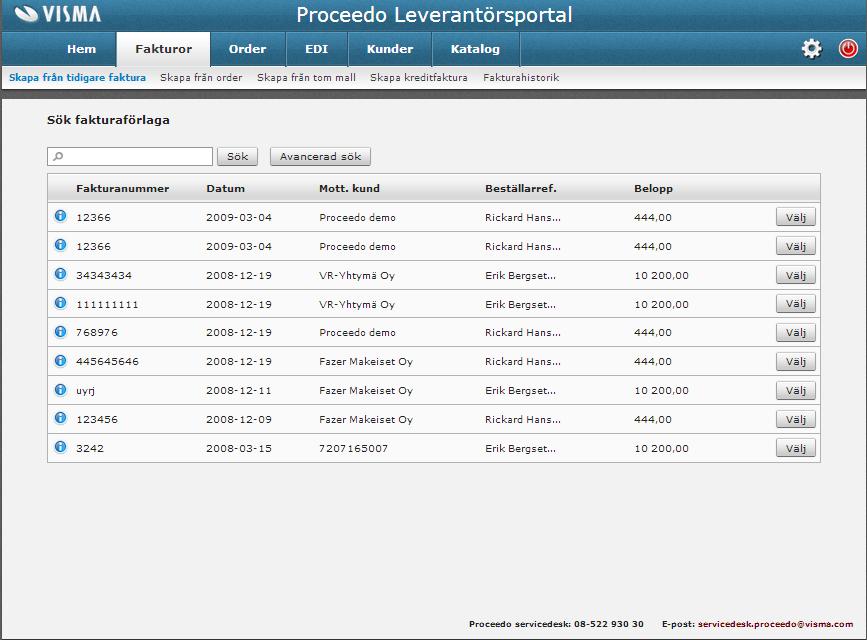
Task: Choose invoice 123456 with Välj
Action: tap(796, 419)
